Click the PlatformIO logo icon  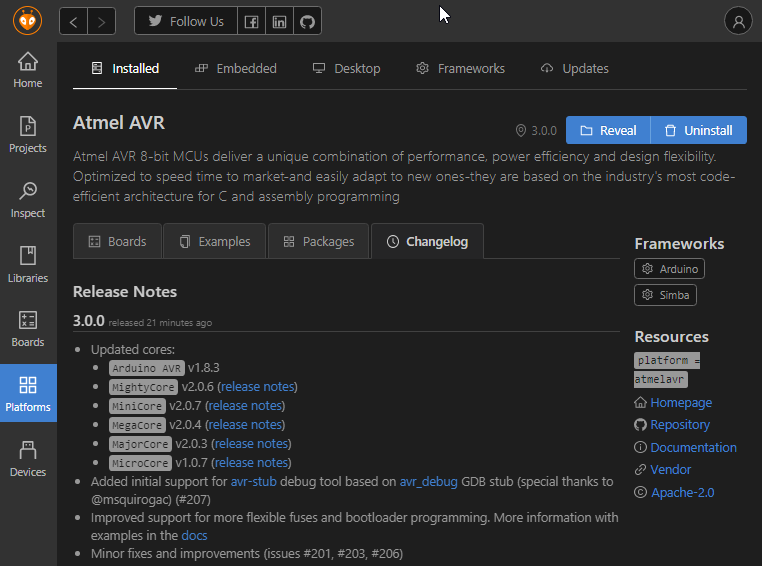click(28, 20)
